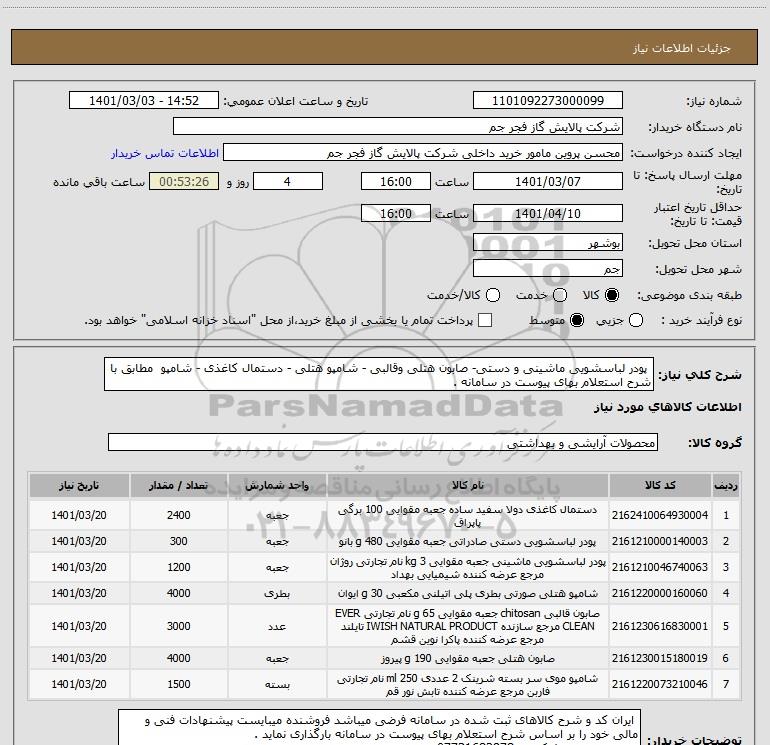
Task: Click product code 2161230616830001
Action: click(660, 626)
